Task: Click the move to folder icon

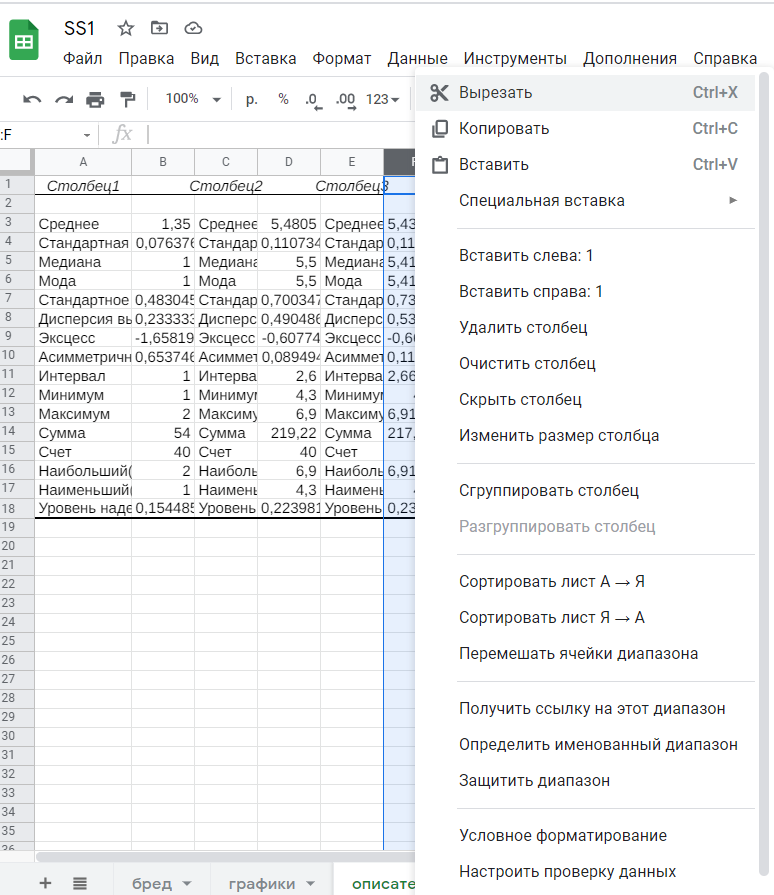Action: tap(159, 27)
